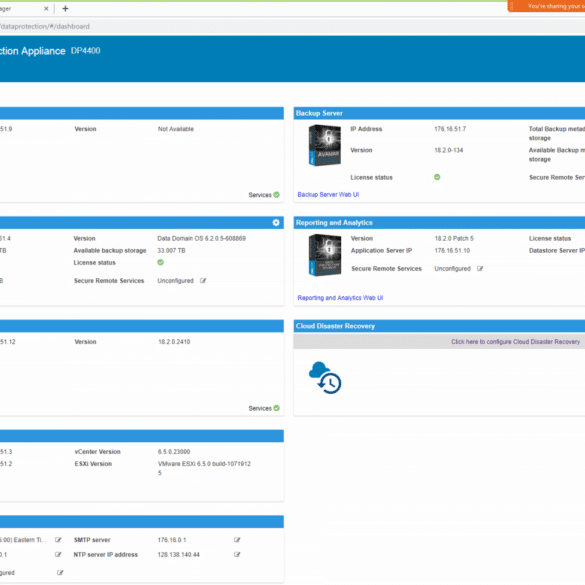Open the gear settings icon on storage panel

click(276, 223)
